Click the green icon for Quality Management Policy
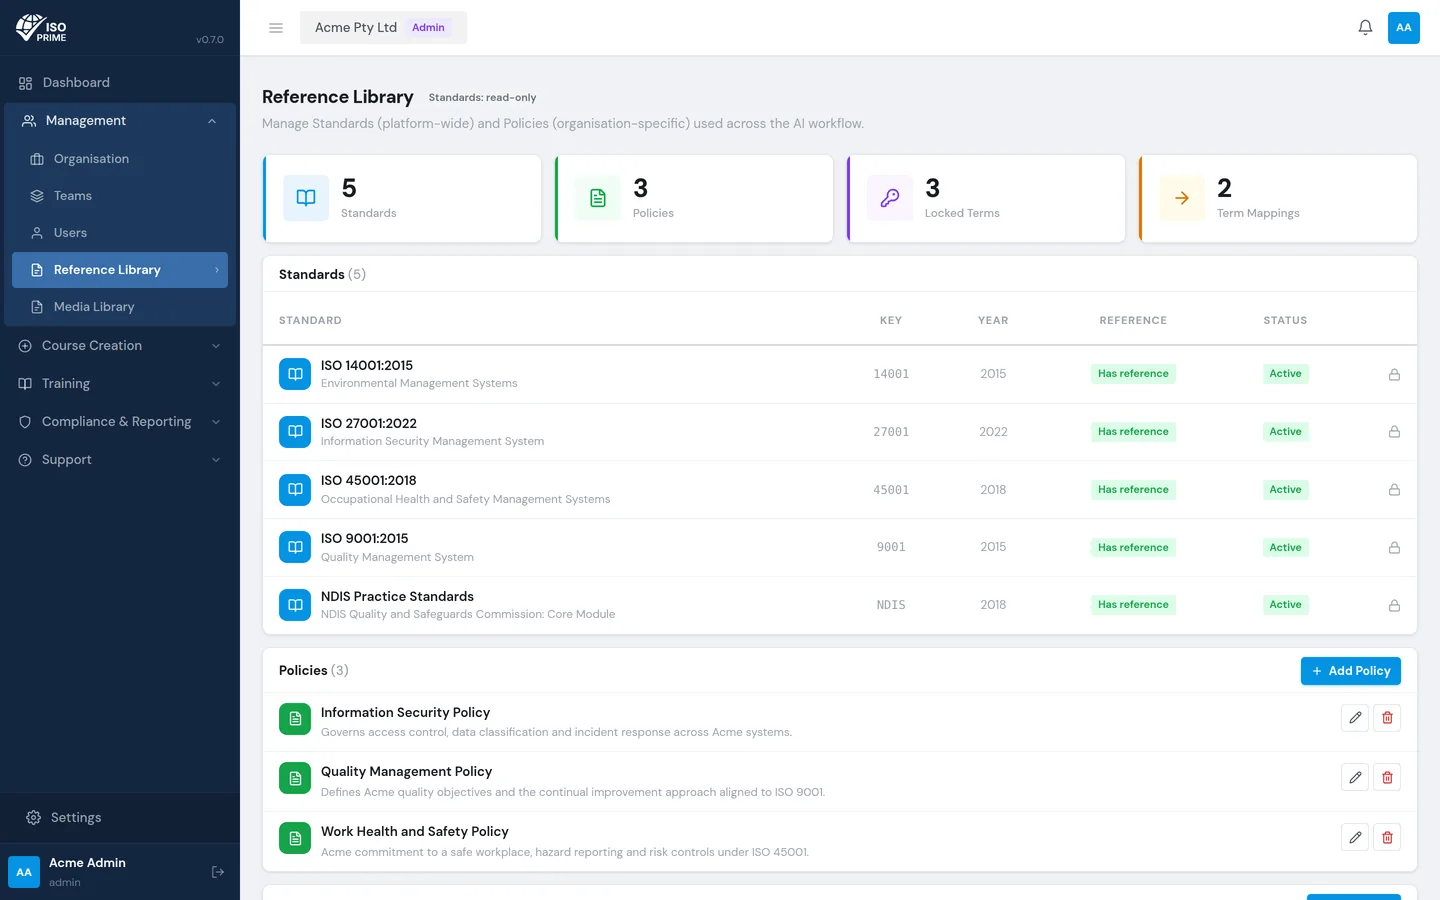Screen dimensions: 1440x900 point(295,778)
